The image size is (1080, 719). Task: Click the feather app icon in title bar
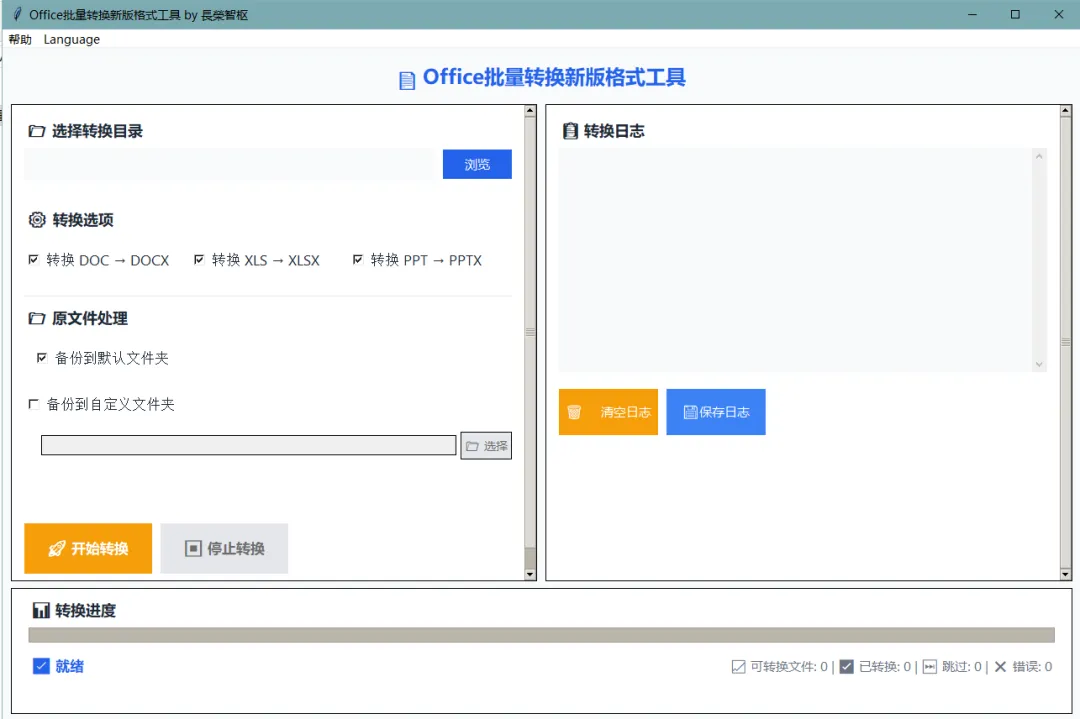(17, 14)
